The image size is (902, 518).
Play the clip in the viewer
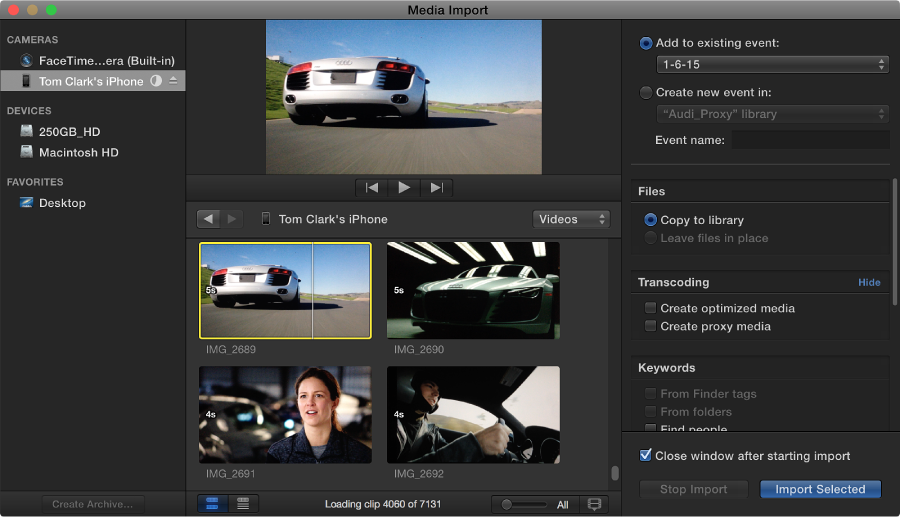click(404, 188)
